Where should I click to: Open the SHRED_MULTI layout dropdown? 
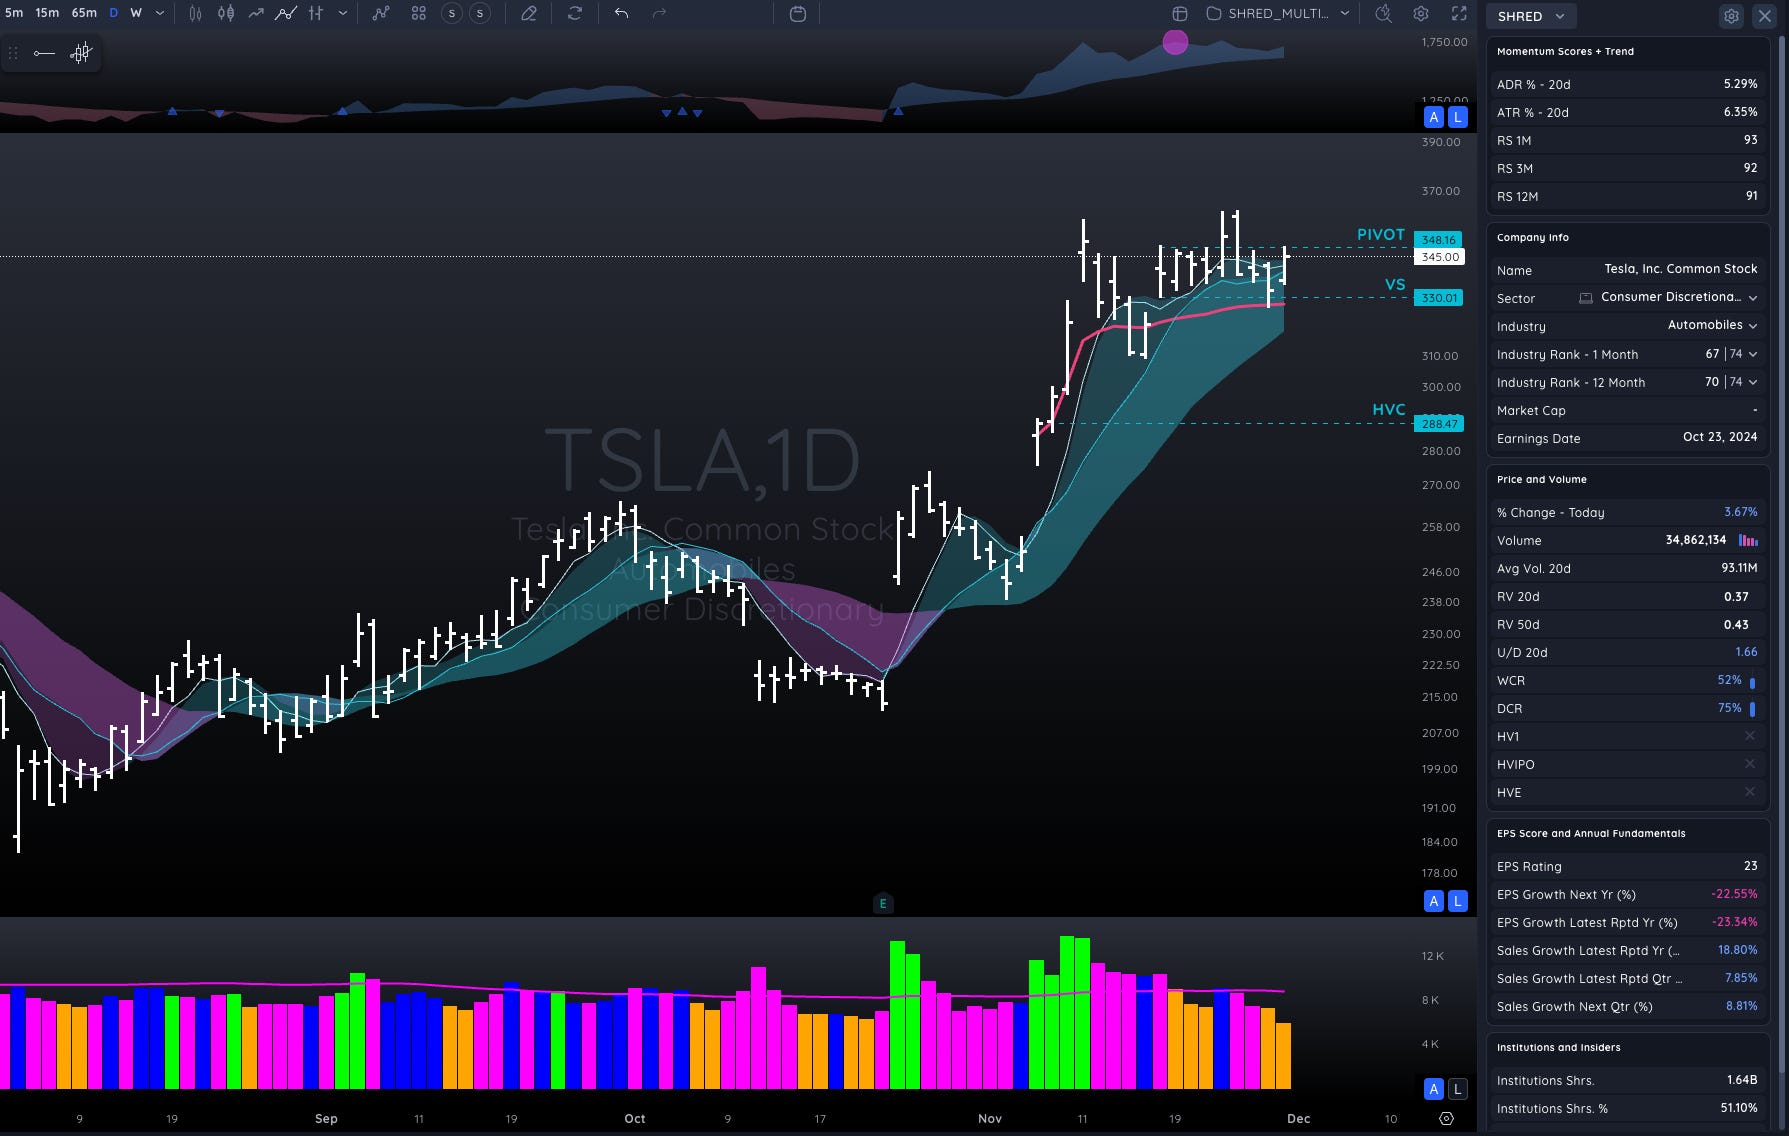1279,14
